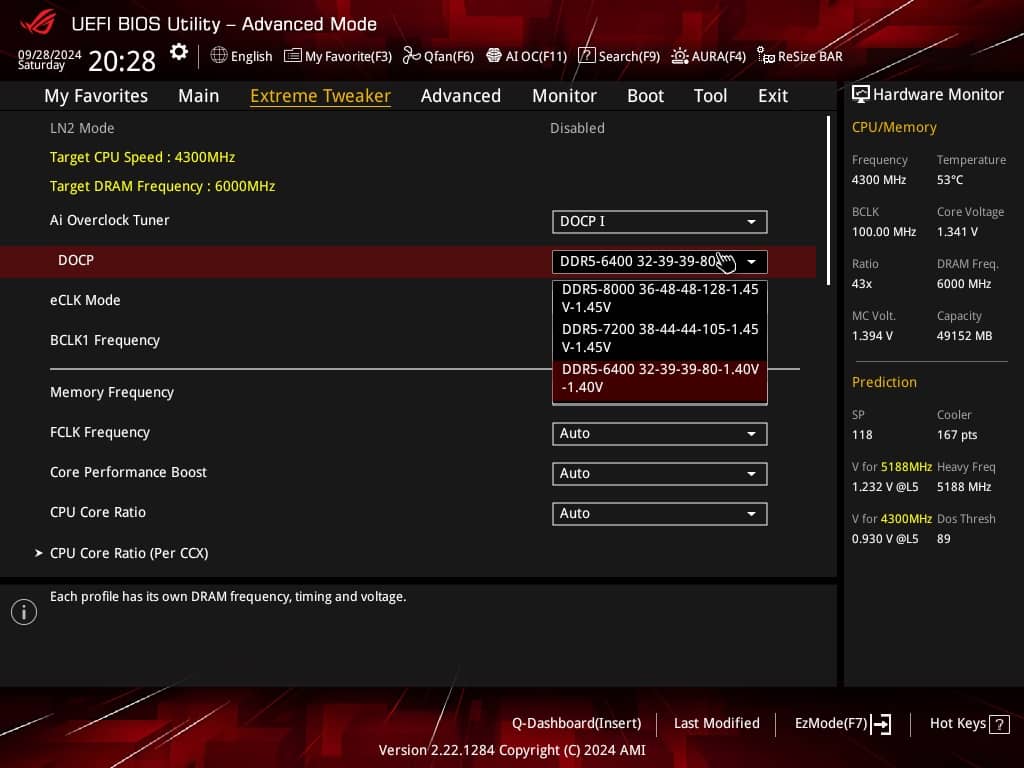Viewport: 1024px width, 768px height.
Task: Select the LN2 Mode row
Action: [x=408, y=128]
